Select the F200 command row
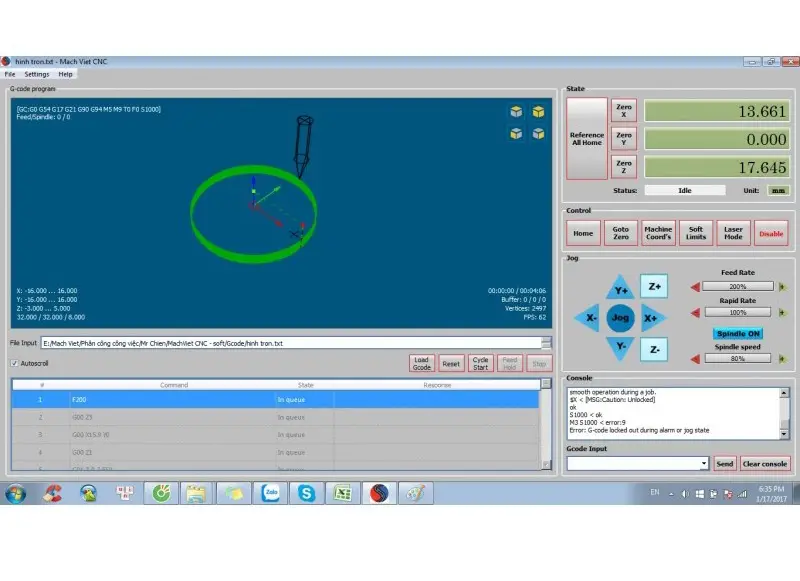800x581 pixels. click(x=276, y=399)
